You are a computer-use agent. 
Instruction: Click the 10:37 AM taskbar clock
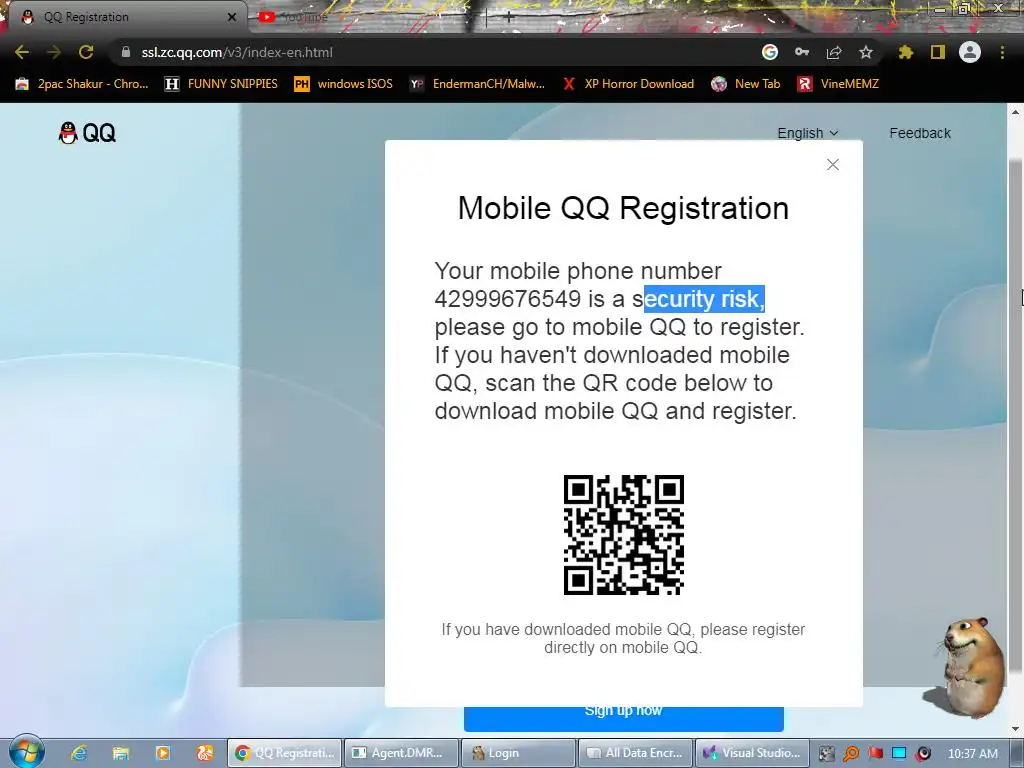click(972, 754)
